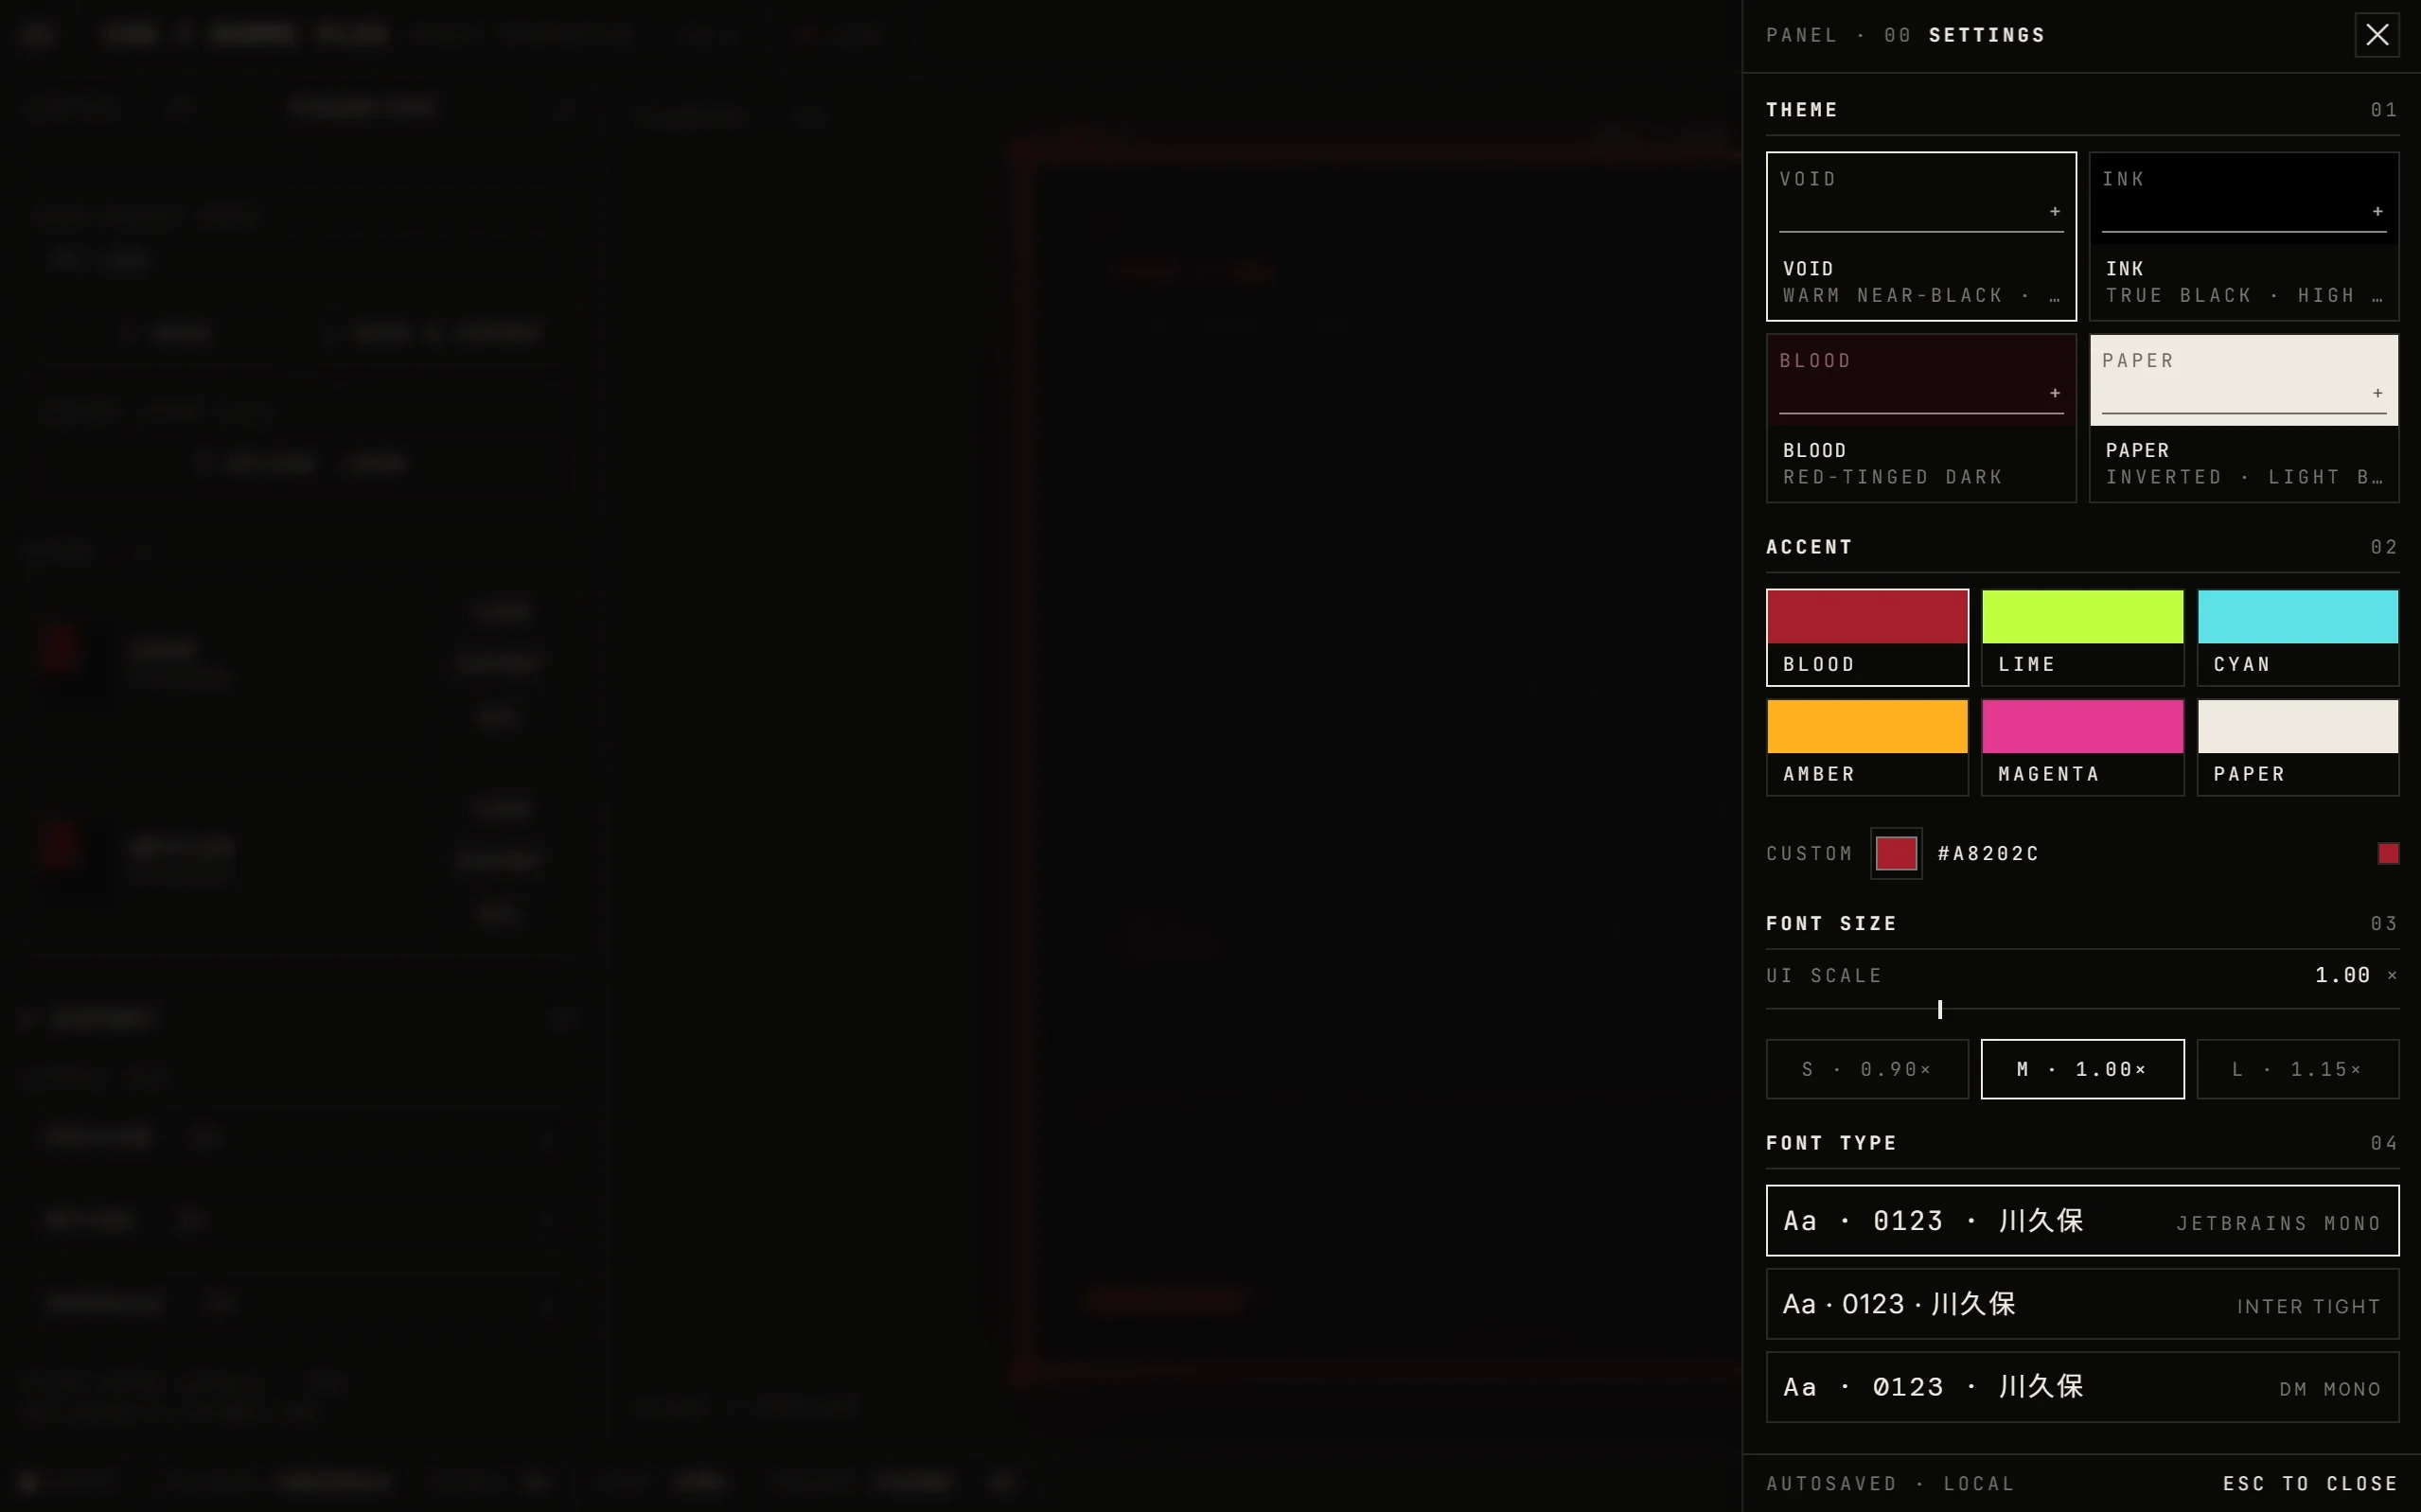2421x1512 pixels.
Task: Choose Inter Tight font type
Action: [2082, 1305]
